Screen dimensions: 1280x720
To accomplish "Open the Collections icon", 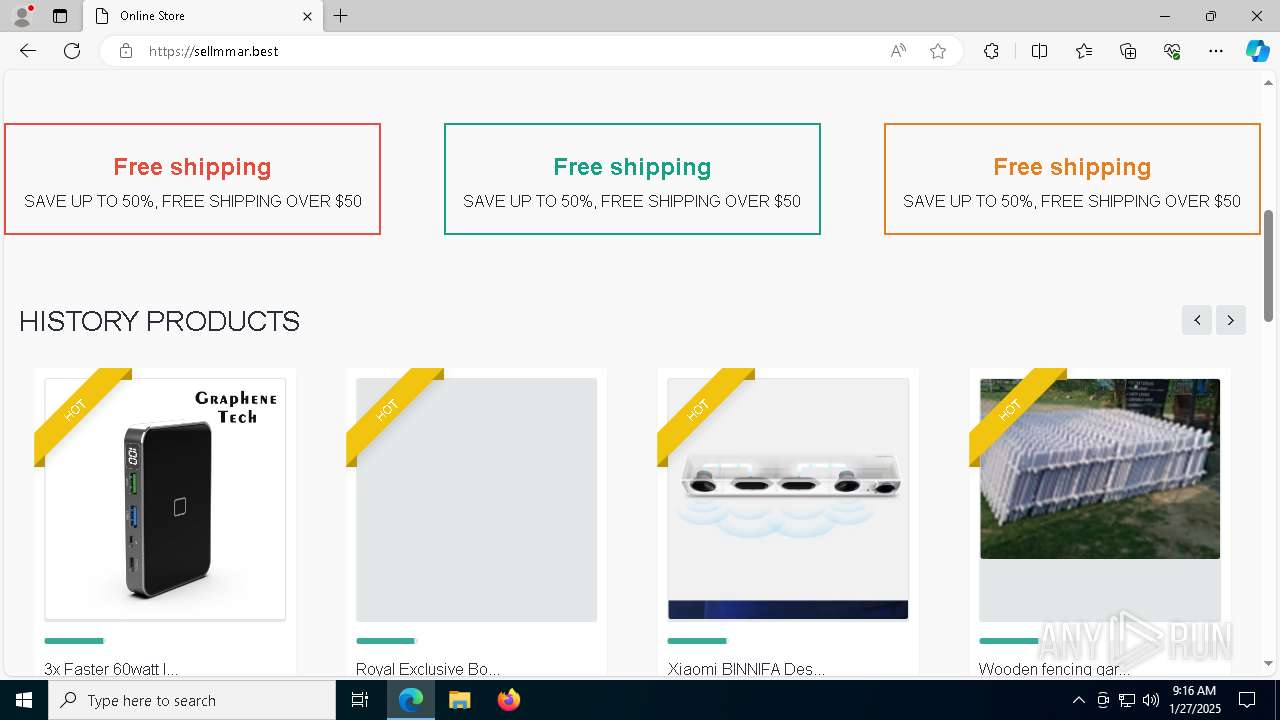I will tap(1128, 51).
